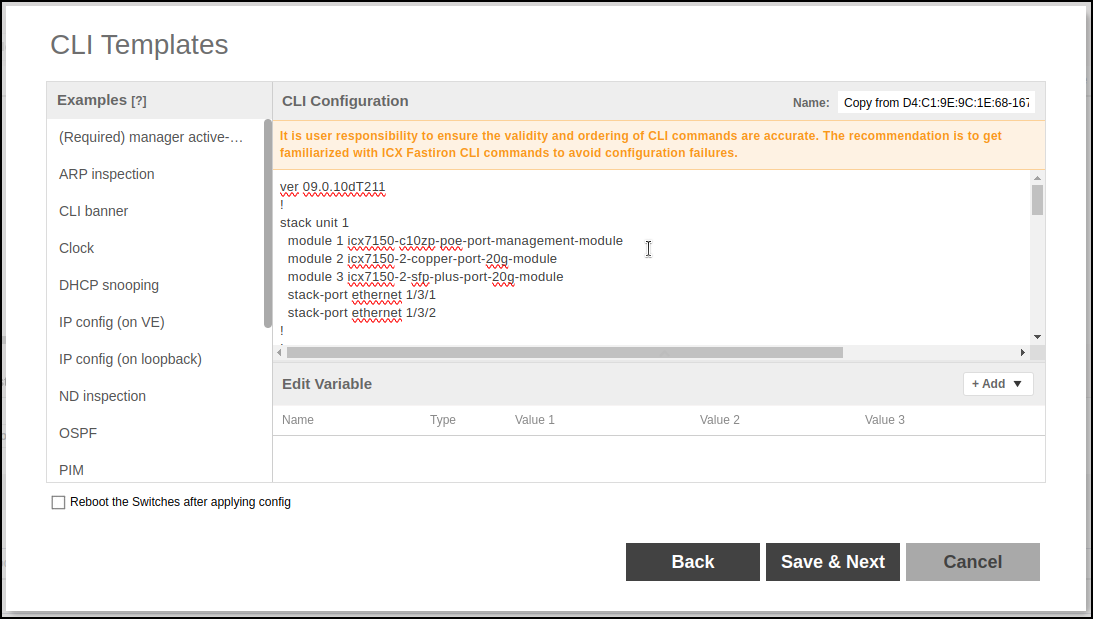Click CLI editor scroll up arrow
The height and width of the screenshot is (619, 1093).
[1037, 178]
